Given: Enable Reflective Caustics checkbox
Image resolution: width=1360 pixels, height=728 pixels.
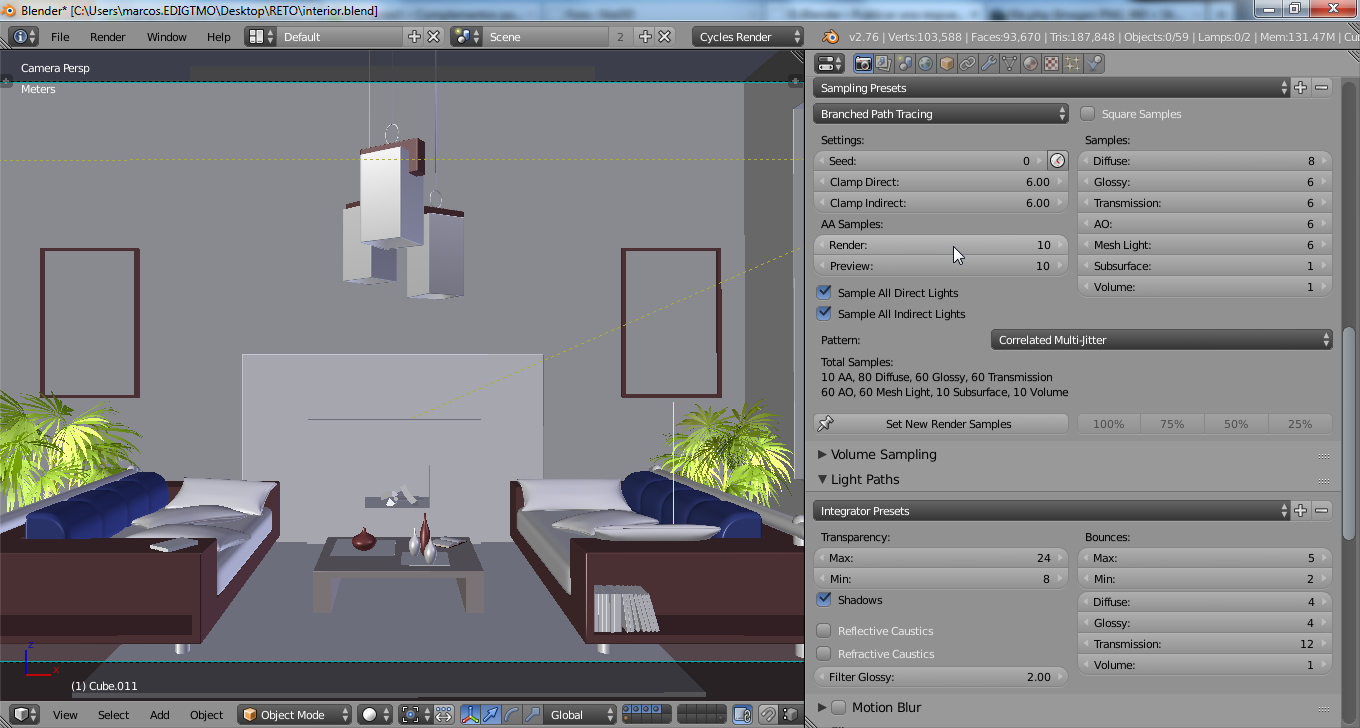Looking at the screenshot, I should (x=824, y=631).
